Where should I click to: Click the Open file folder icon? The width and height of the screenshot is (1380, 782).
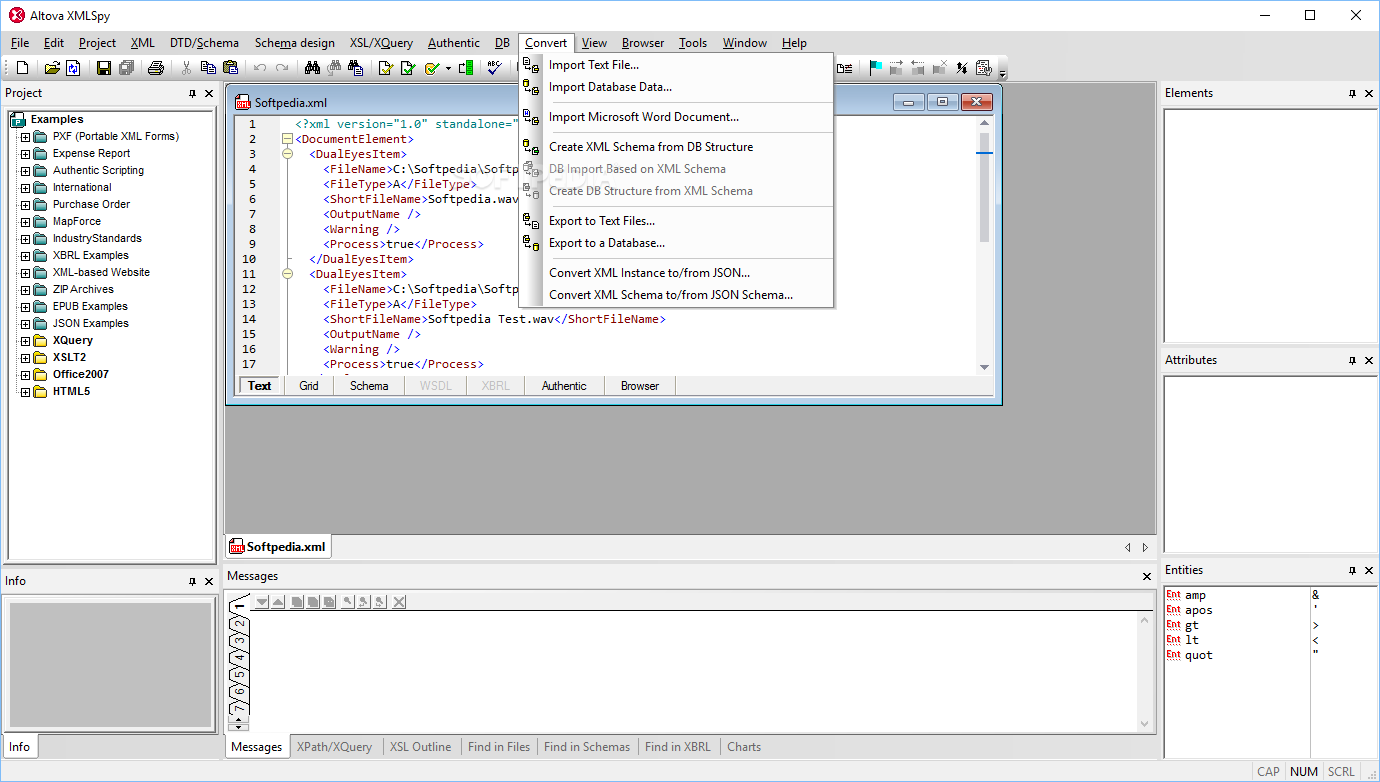click(52, 68)
